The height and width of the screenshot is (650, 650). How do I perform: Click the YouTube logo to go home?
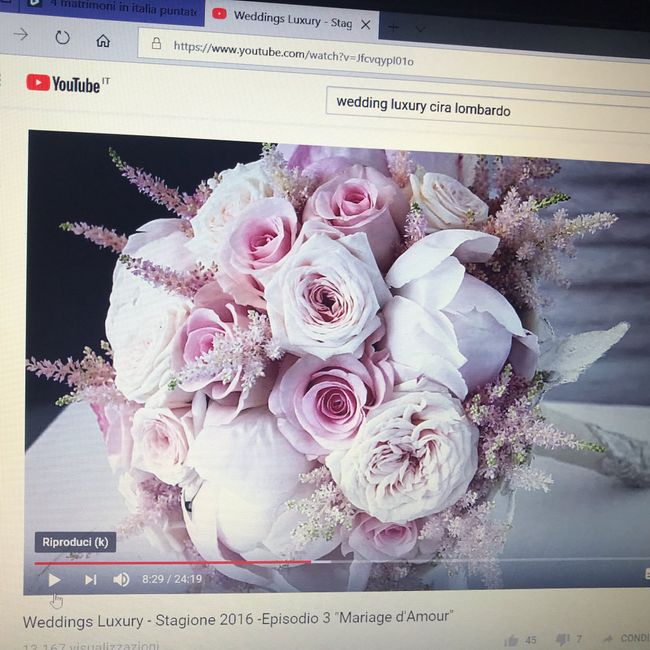tap(66, 84)
